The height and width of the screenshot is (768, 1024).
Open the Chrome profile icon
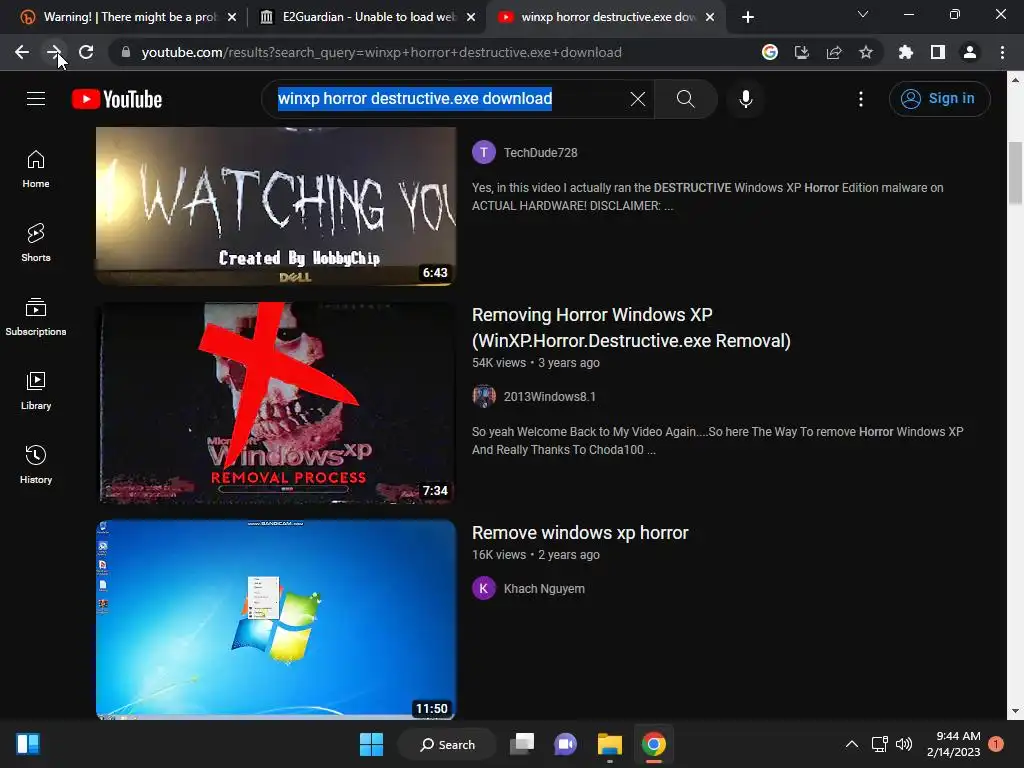[970, 52]
